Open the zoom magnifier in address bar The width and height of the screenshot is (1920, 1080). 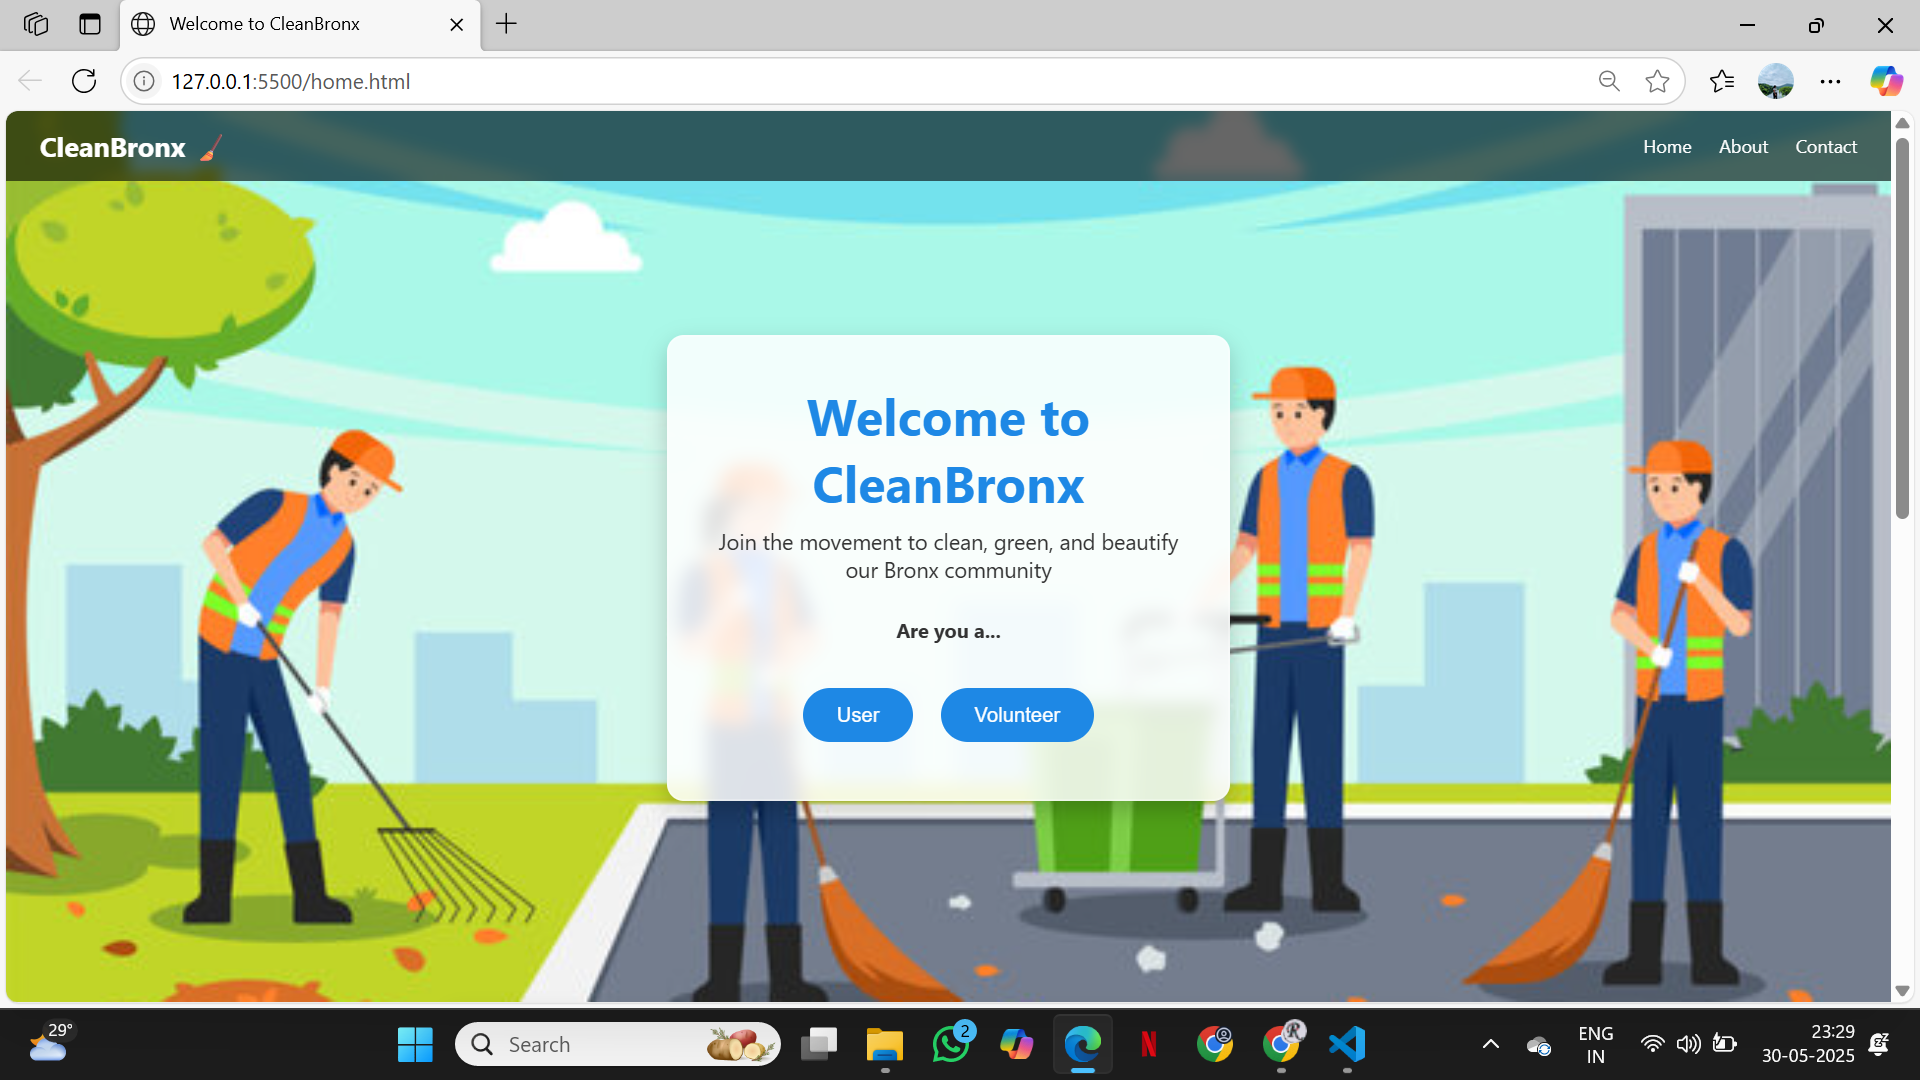click(1608, 81)
